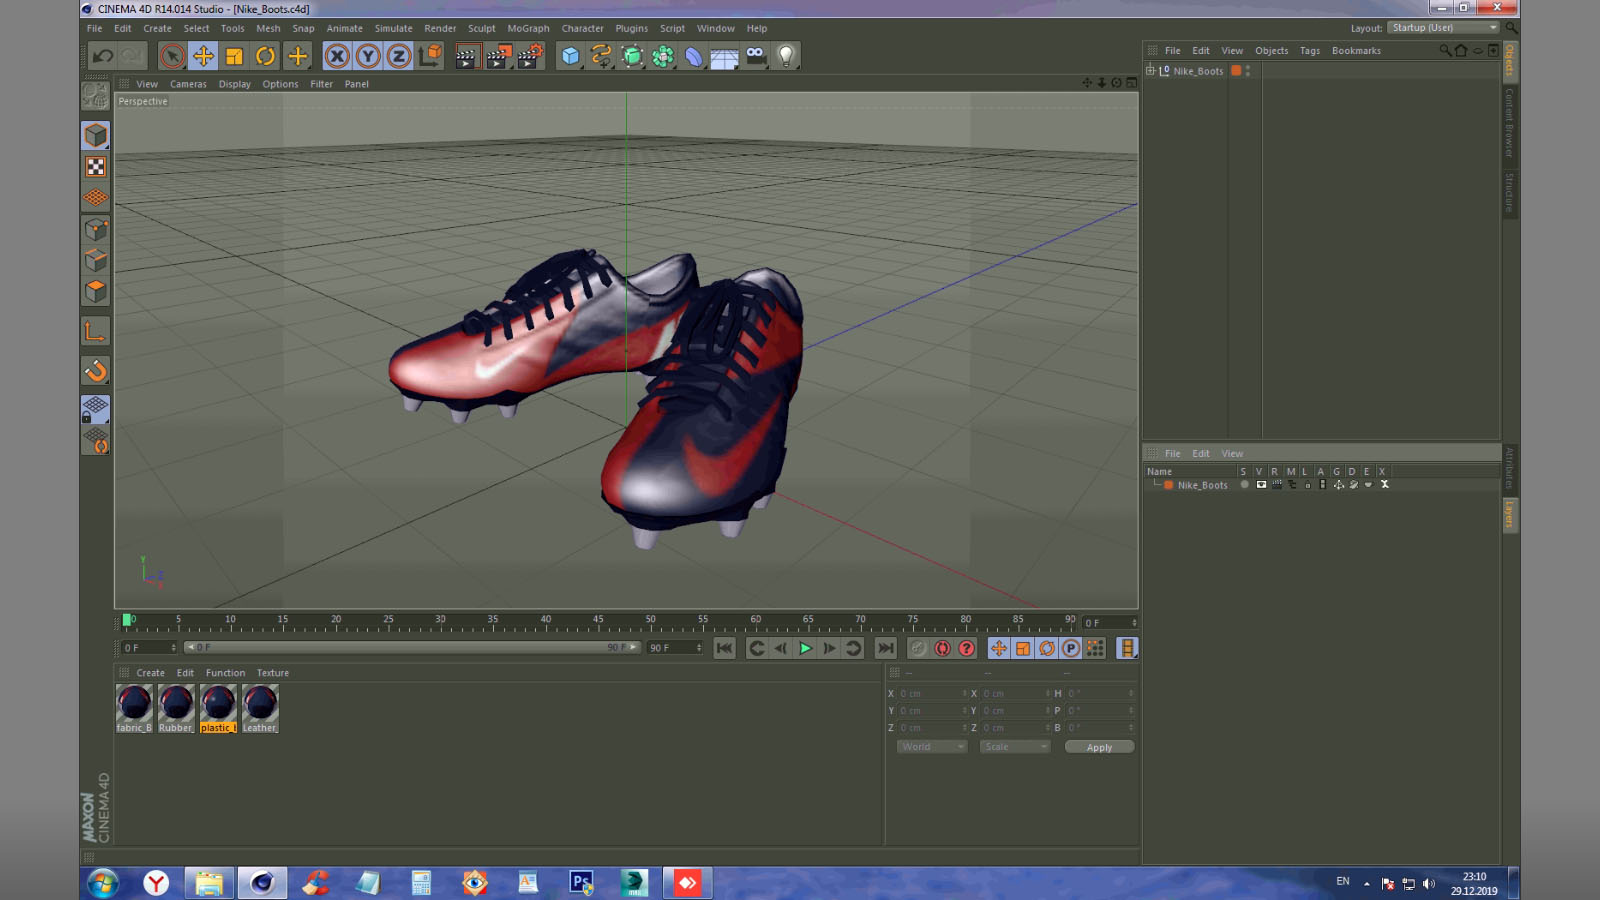Click the timeline preview range slider
Screen dimensions: 1600x900
[412, 648]
